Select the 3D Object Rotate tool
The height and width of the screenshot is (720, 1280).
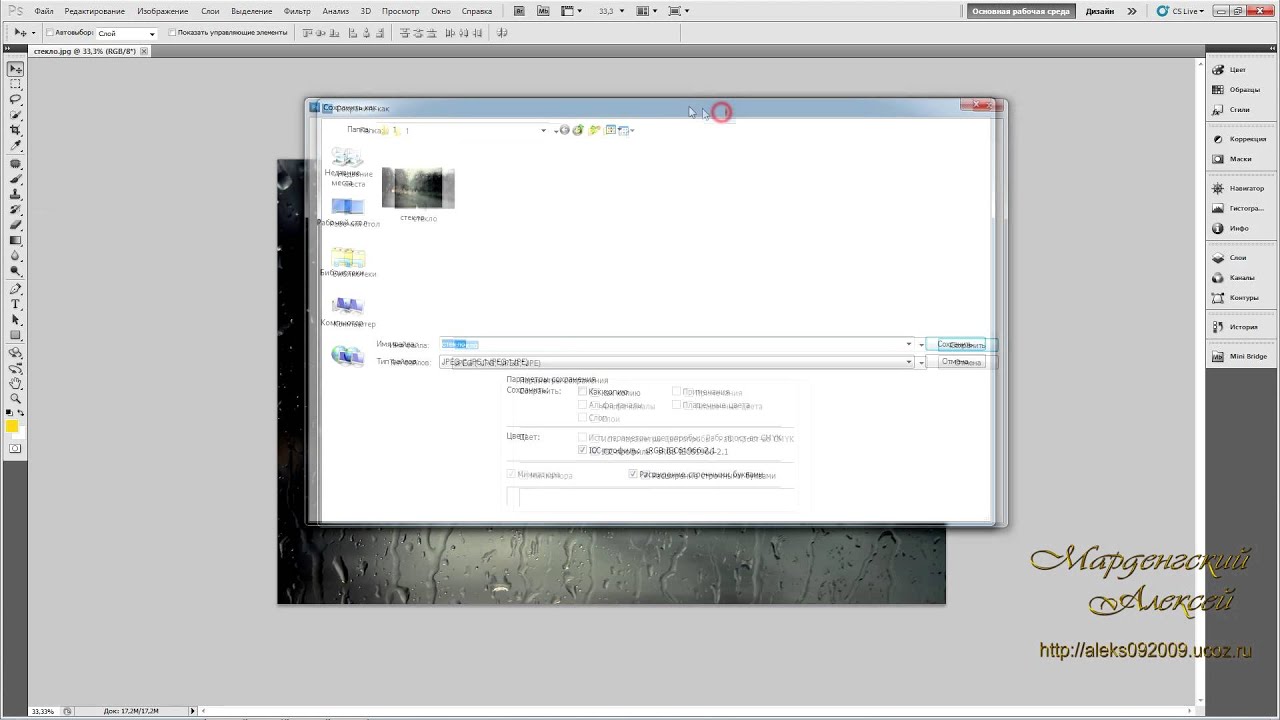(15, 352)
